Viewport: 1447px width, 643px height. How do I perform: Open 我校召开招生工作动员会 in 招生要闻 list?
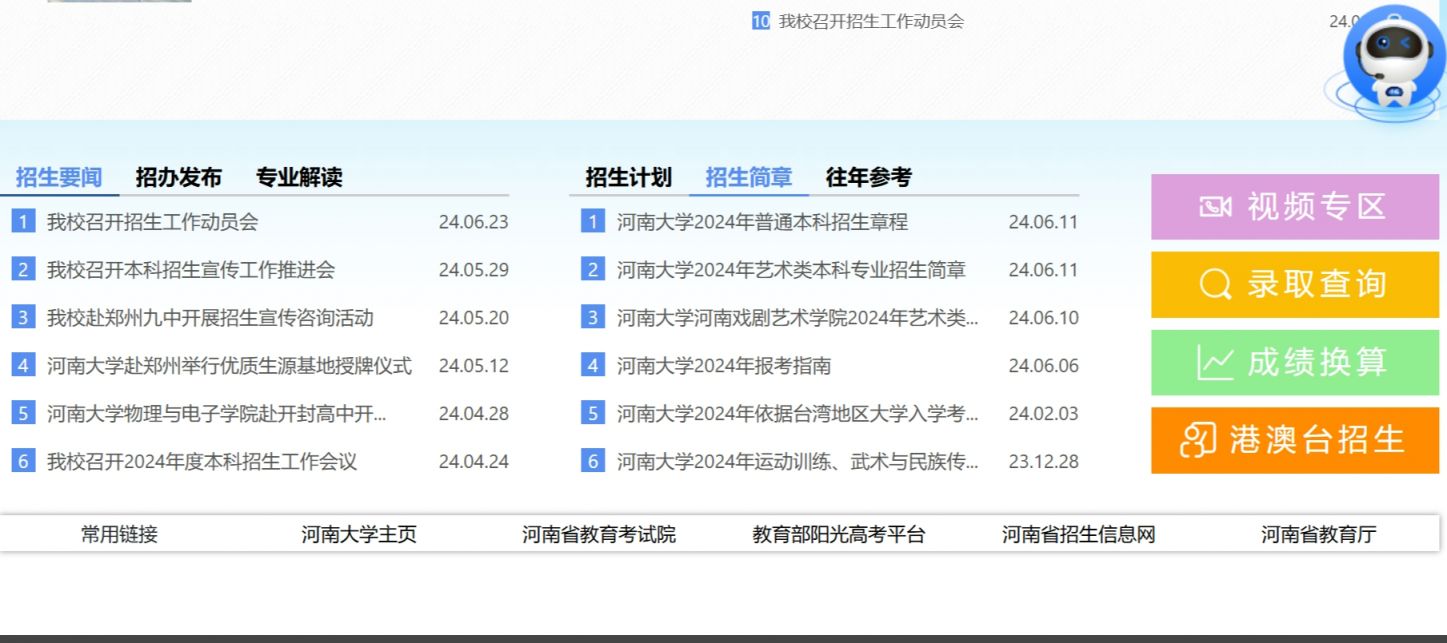tap(152, 222)
